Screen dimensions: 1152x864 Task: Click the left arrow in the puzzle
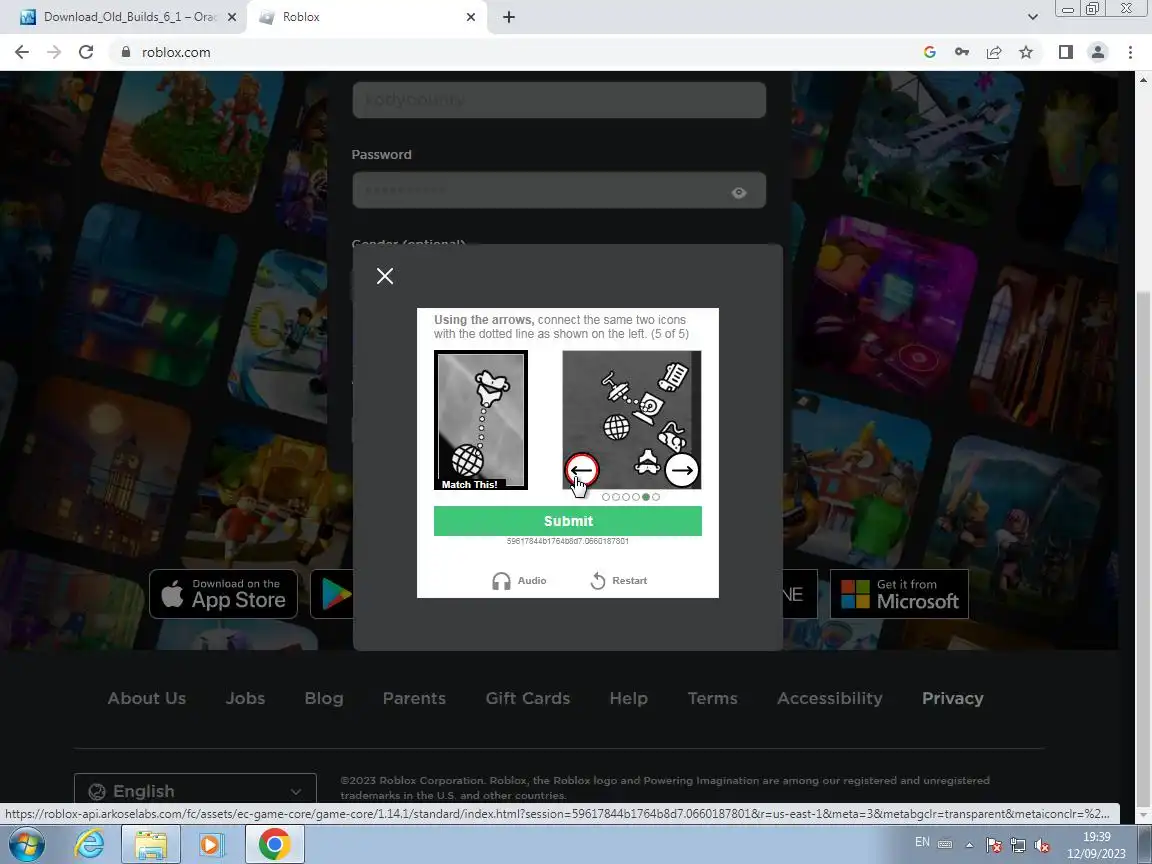pyautogui.click(x=582, y=470)
